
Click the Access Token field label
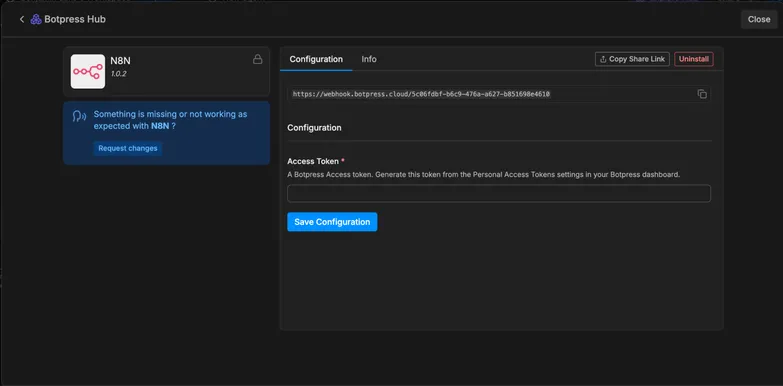[x=313, y=161]
